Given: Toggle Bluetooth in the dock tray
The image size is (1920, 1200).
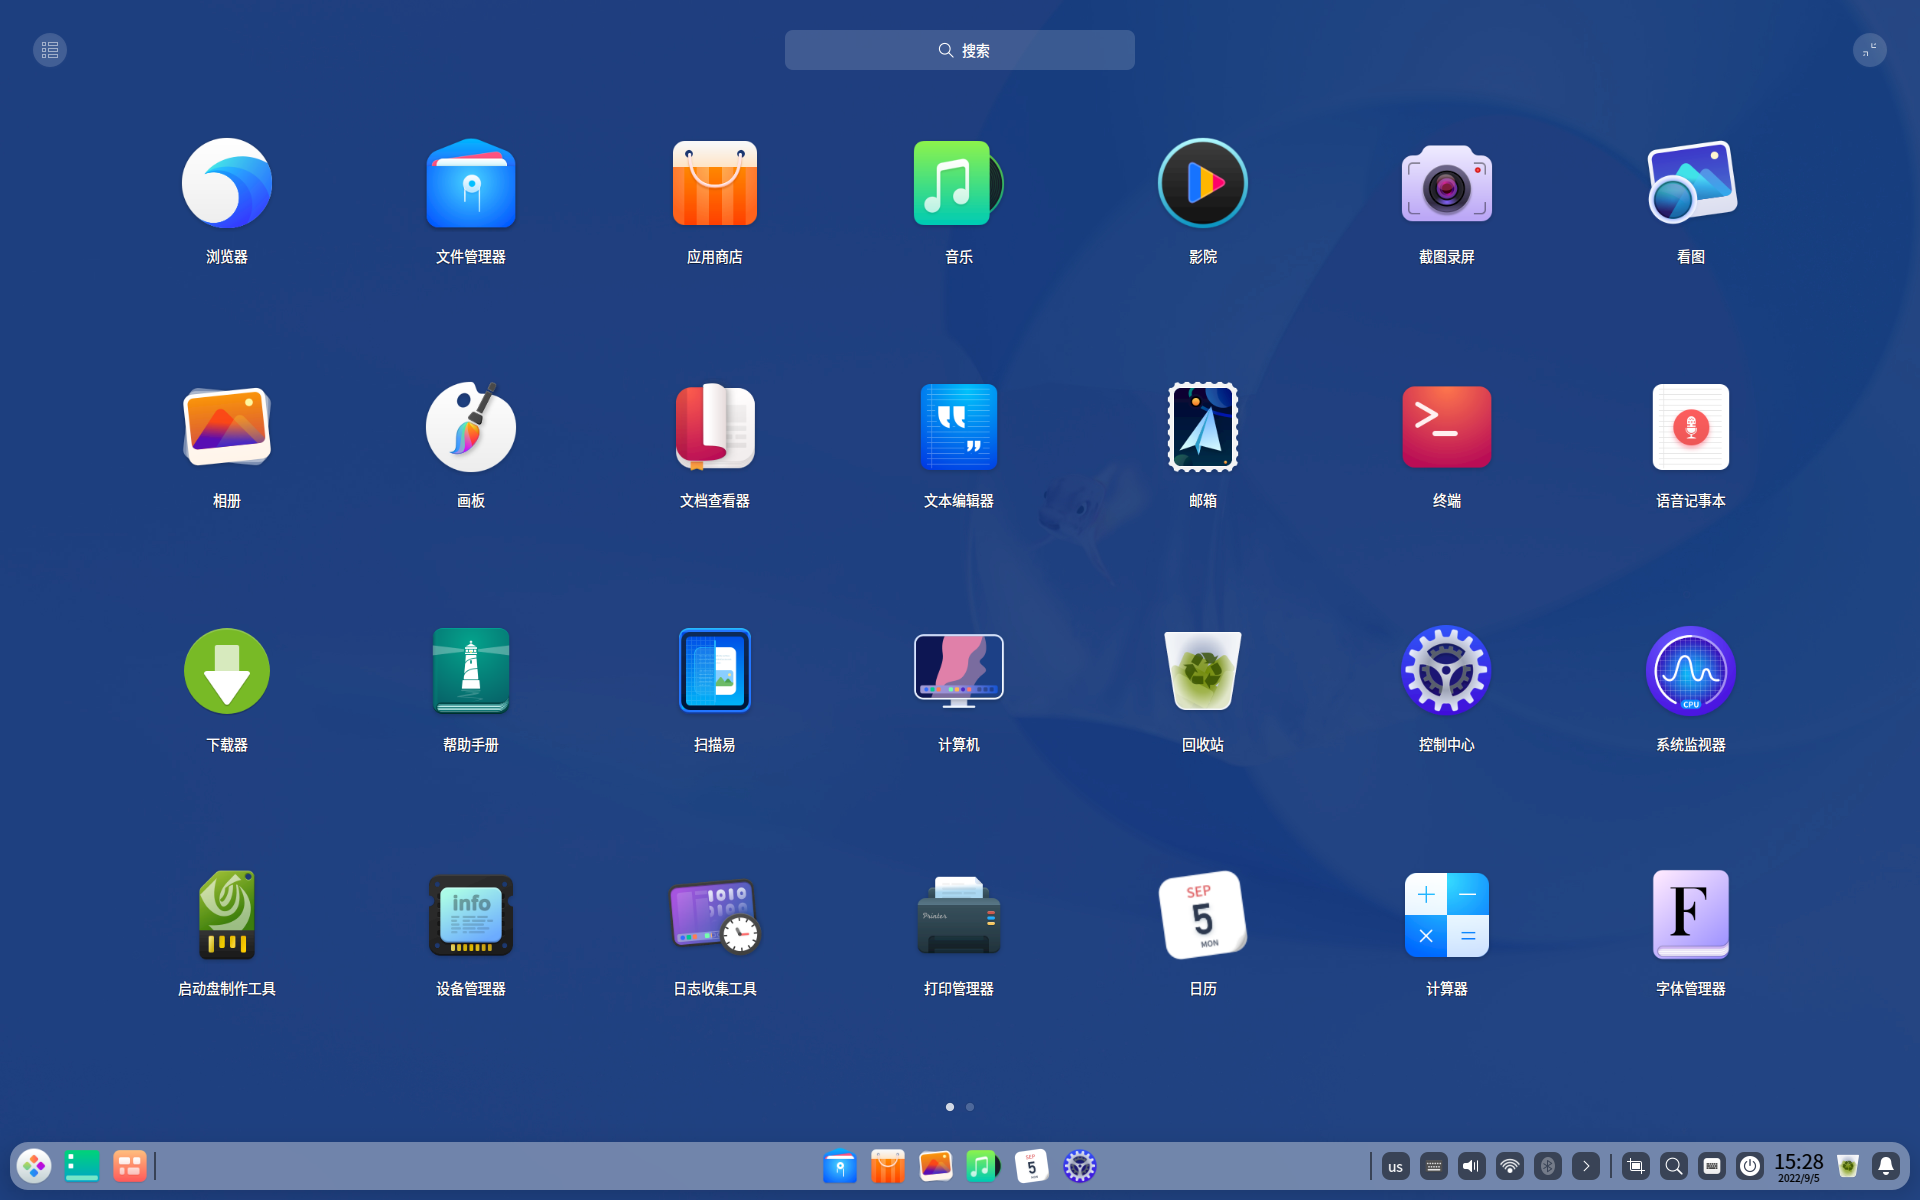Looking at the screenshot, I should pos(1548,1166).
